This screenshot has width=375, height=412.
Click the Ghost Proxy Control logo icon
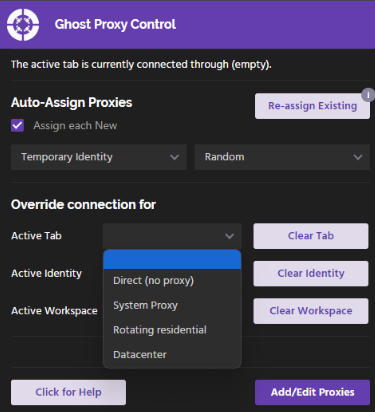coord(23,25)
